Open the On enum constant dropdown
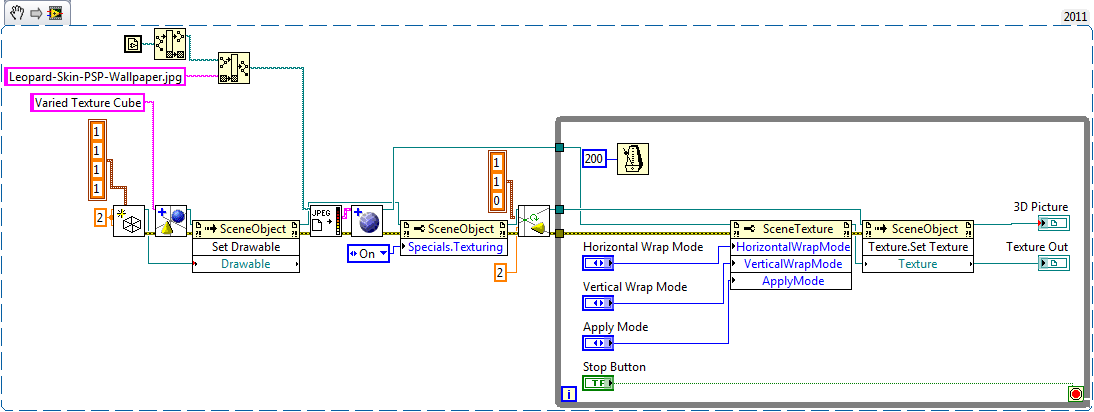Image resolution: width=1094 pixels, height=412 pixels. [x=371, y=253]
